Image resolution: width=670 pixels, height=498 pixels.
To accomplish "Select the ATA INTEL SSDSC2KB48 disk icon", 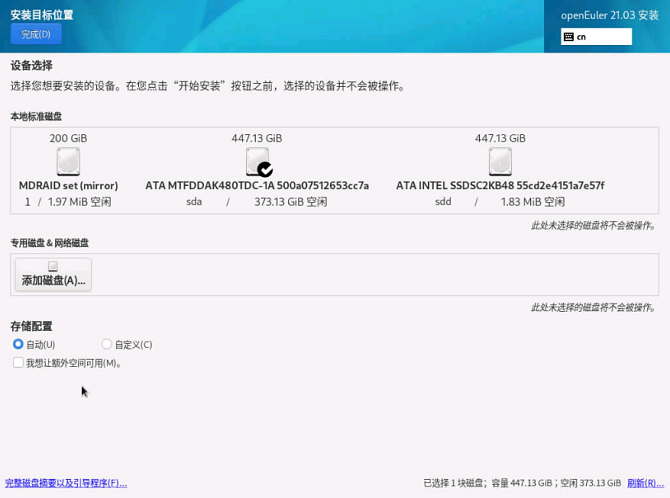I will (500, 161).
